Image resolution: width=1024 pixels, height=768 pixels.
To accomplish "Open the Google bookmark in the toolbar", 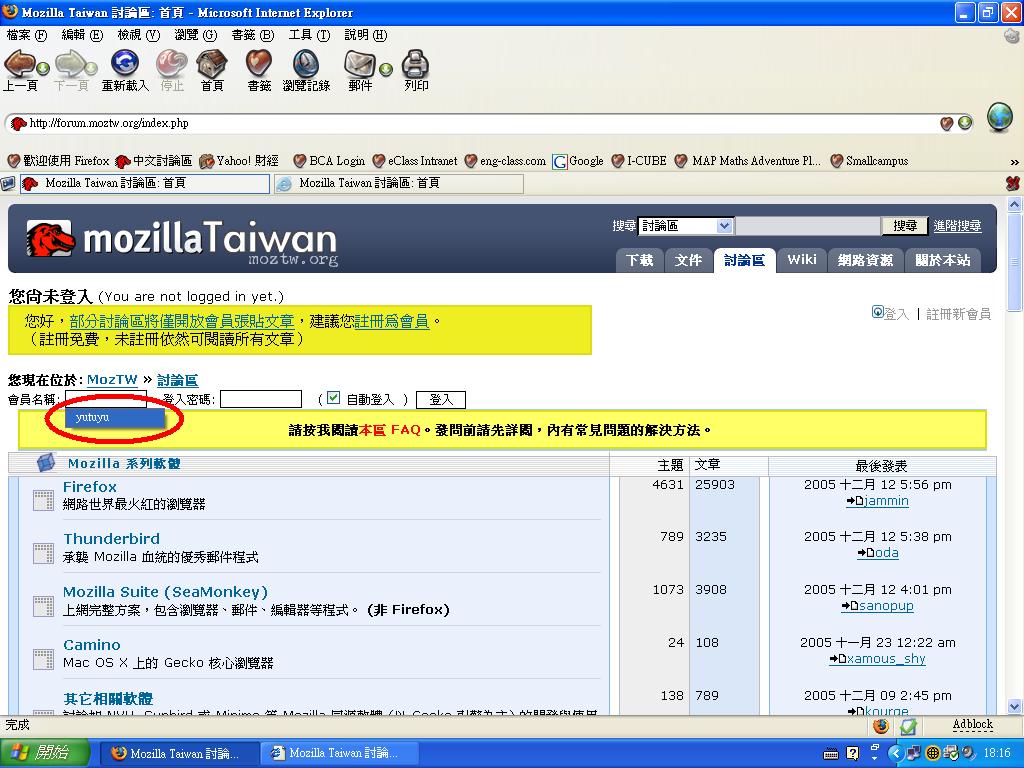I will pos(578,161).
